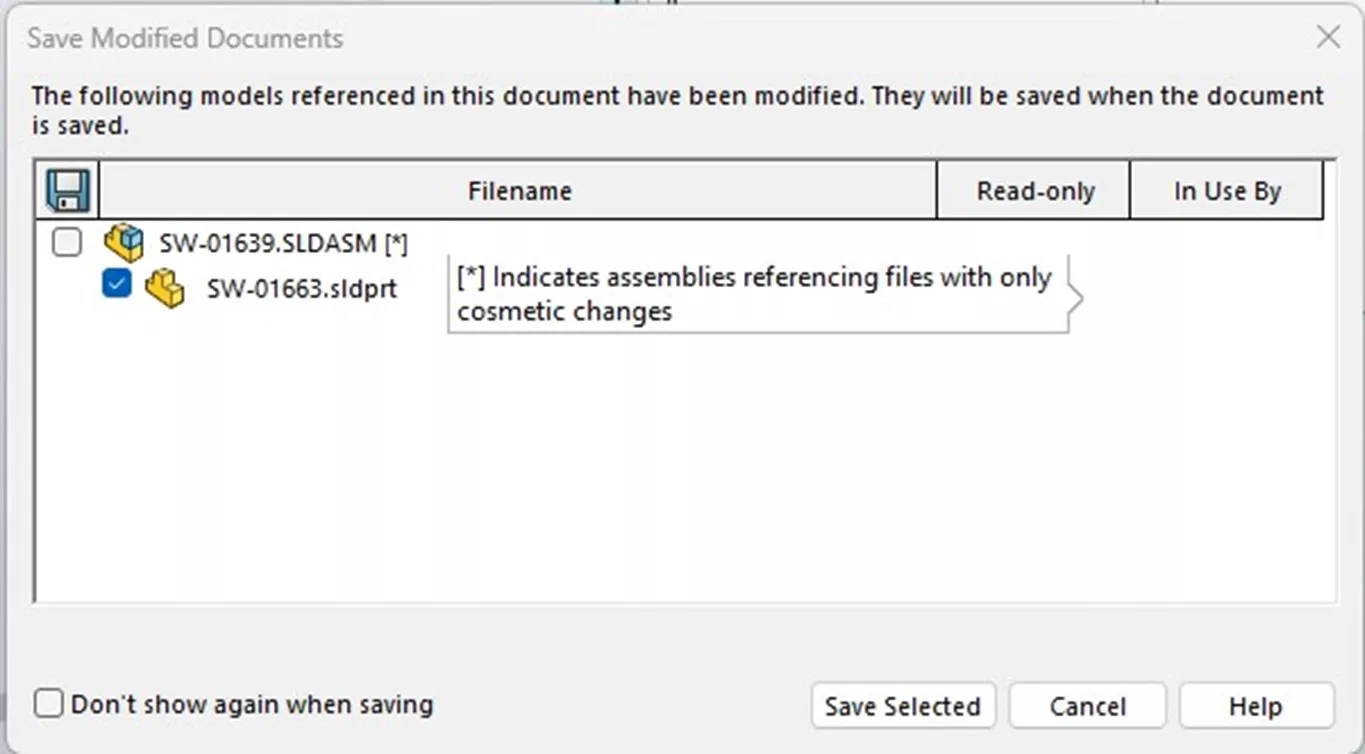The height and width of the screenshot is (754, 1365).
Task: Open Help from the dialog
Action: [x=1254, y=705]
